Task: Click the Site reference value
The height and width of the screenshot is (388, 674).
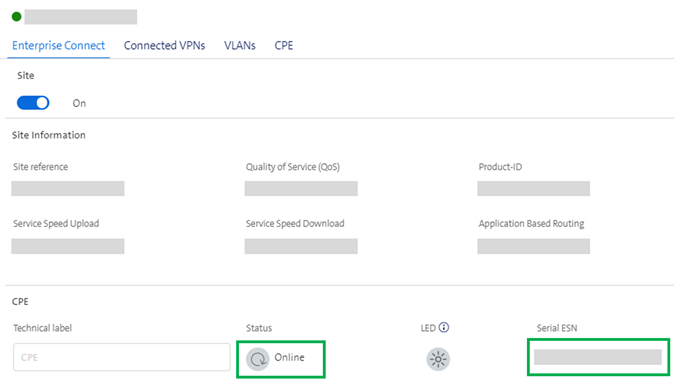Action: [68, 189]
